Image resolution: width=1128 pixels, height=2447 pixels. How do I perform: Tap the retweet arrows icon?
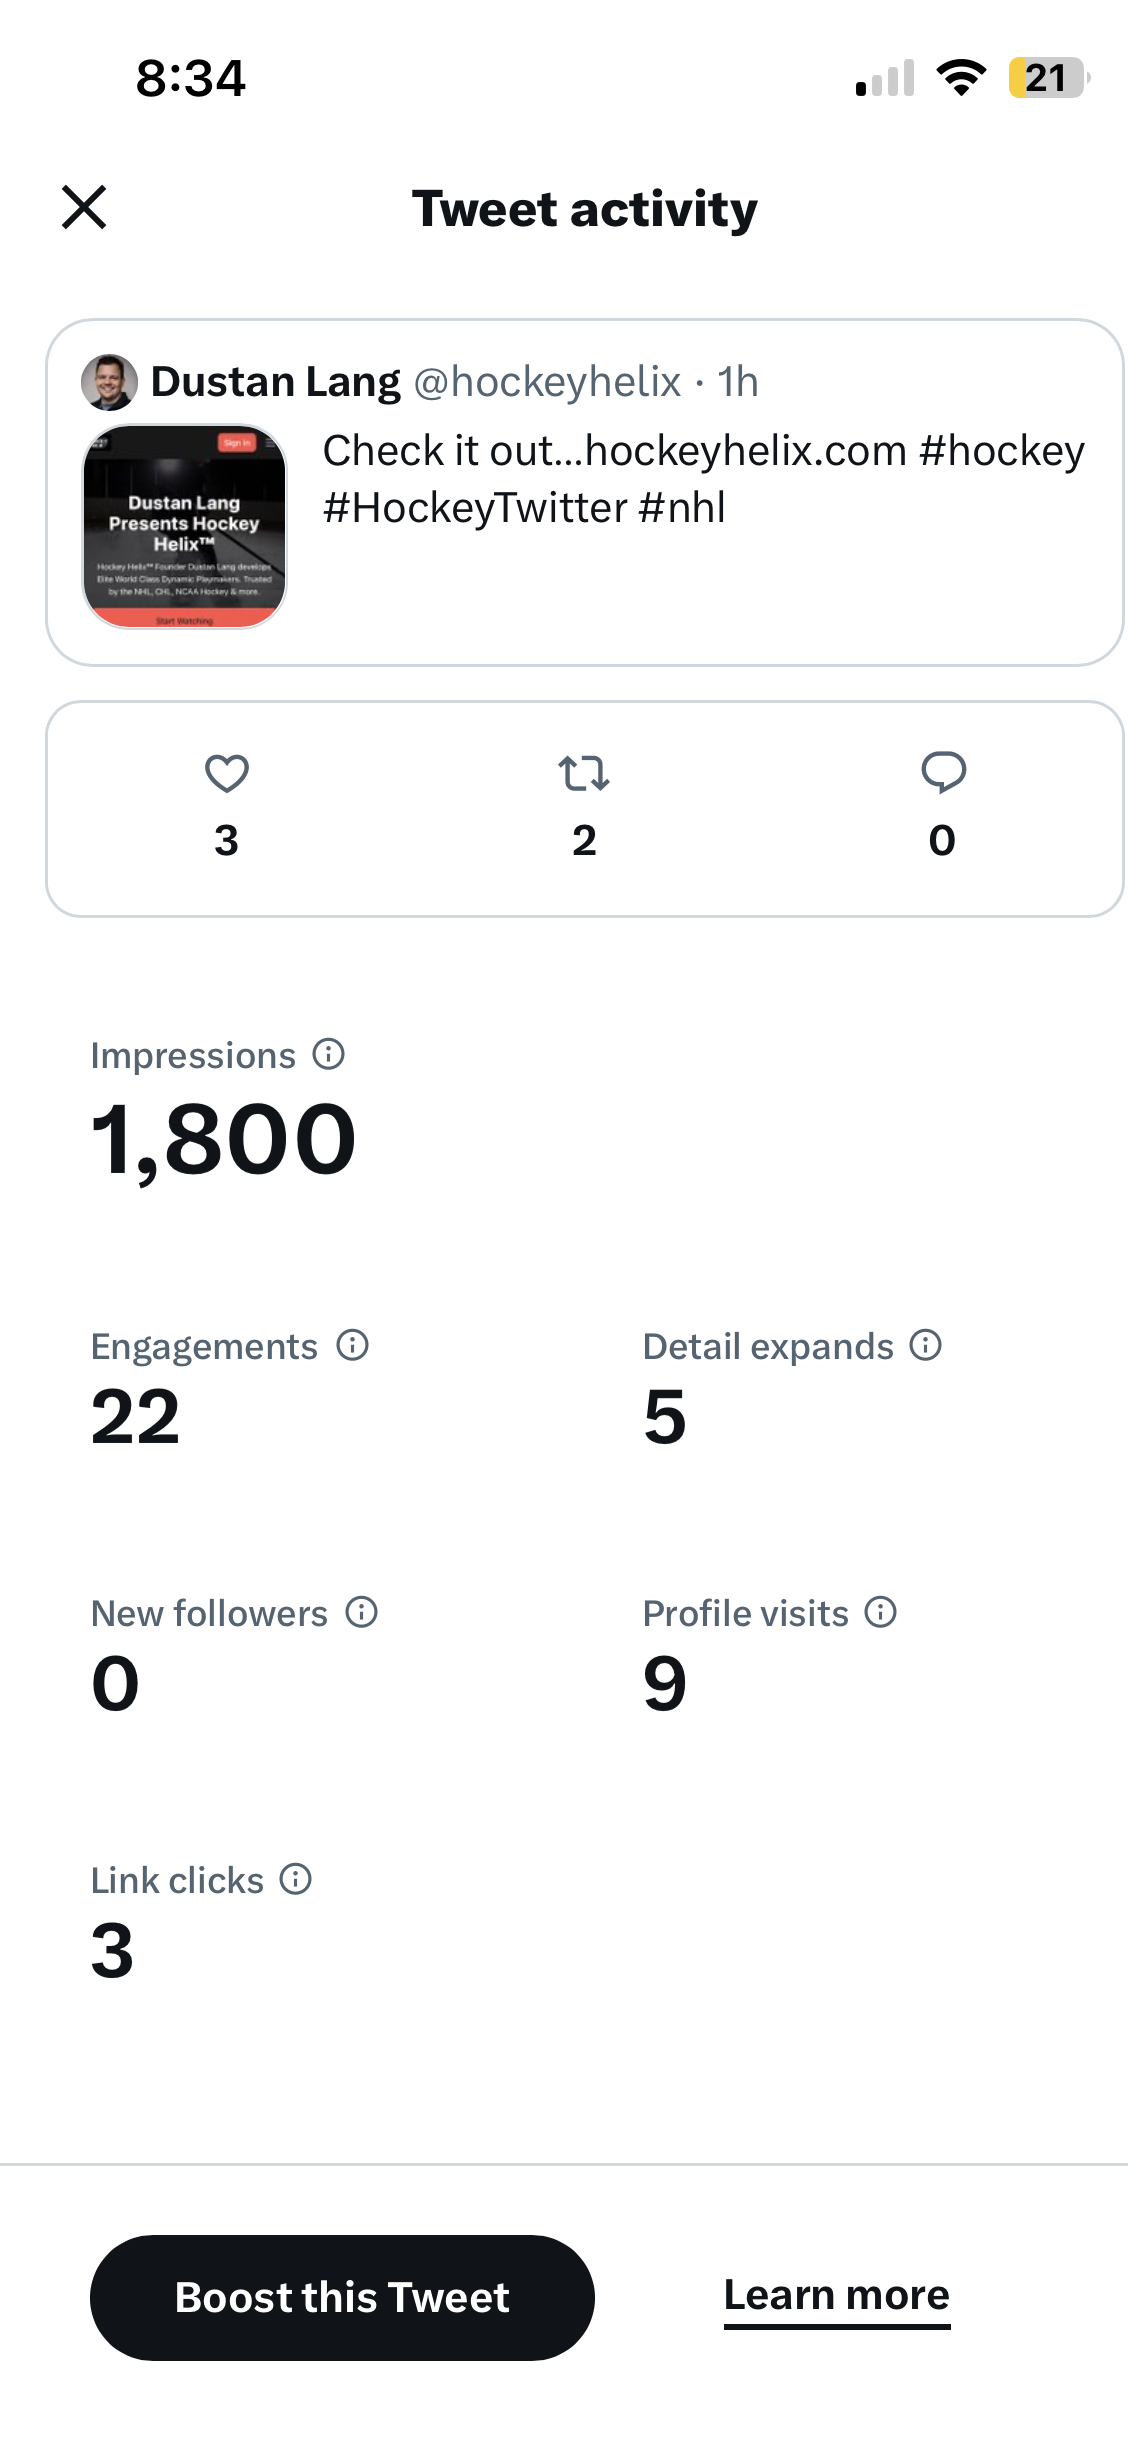[584, 773]
